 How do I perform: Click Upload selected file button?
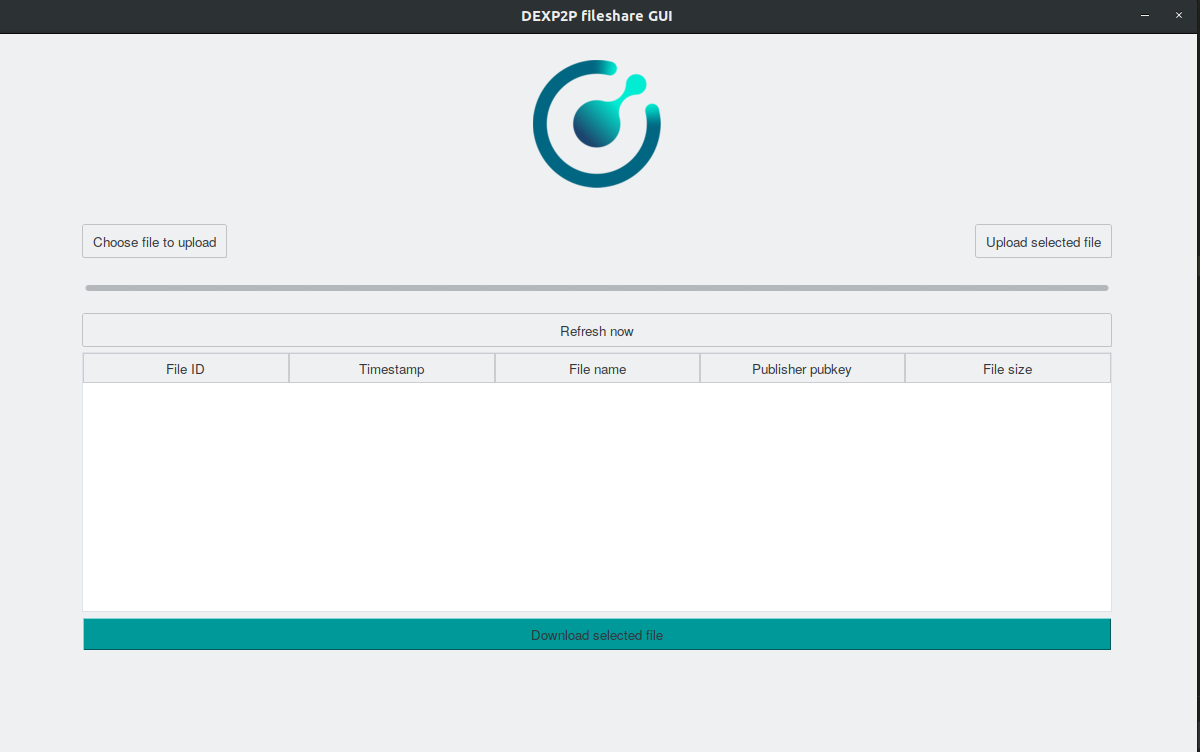click(x=1043, y=242)
